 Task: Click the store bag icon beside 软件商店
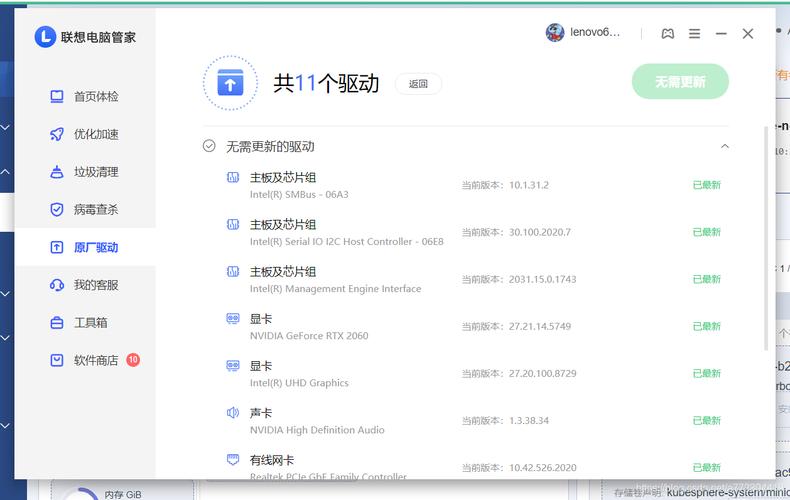(57, 360)
